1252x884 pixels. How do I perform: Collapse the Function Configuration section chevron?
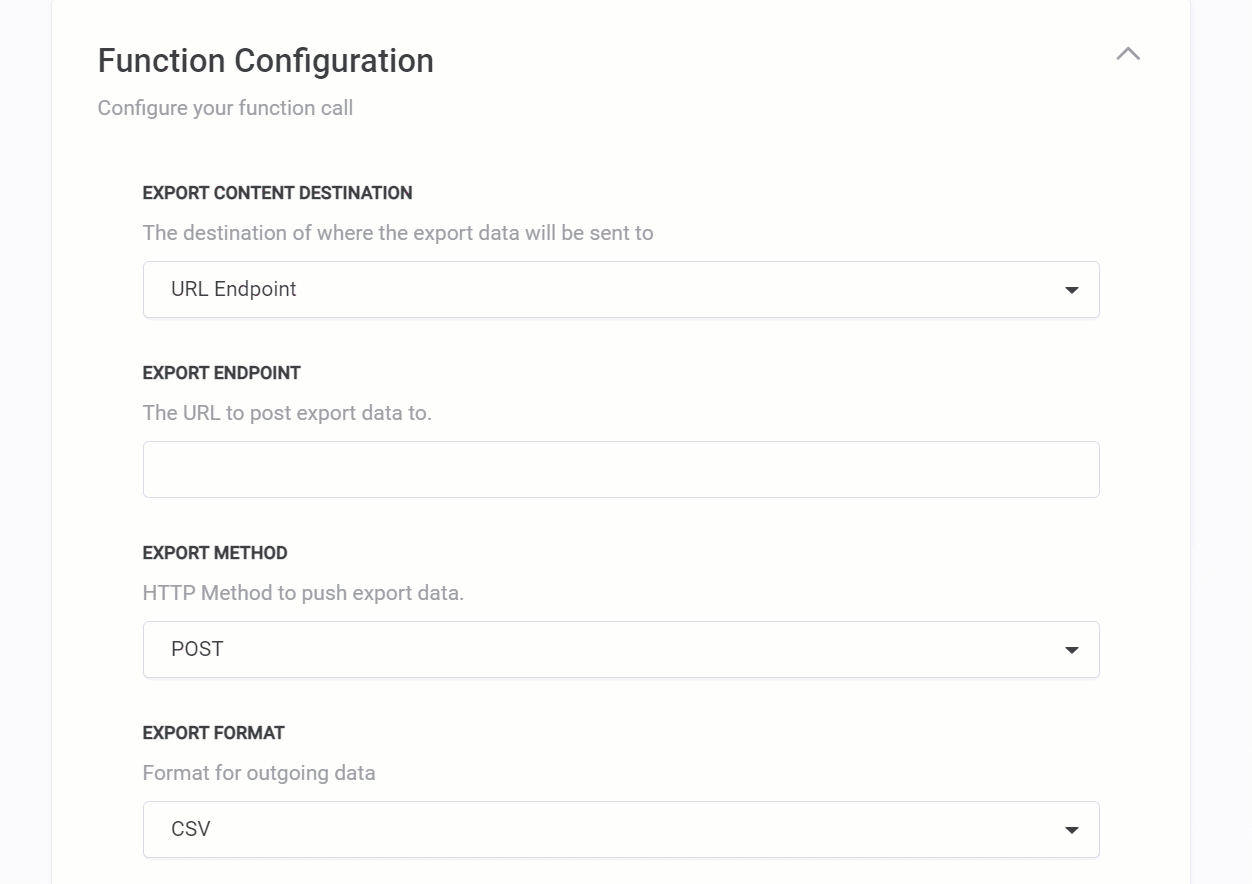click(x=1127, y=54)
